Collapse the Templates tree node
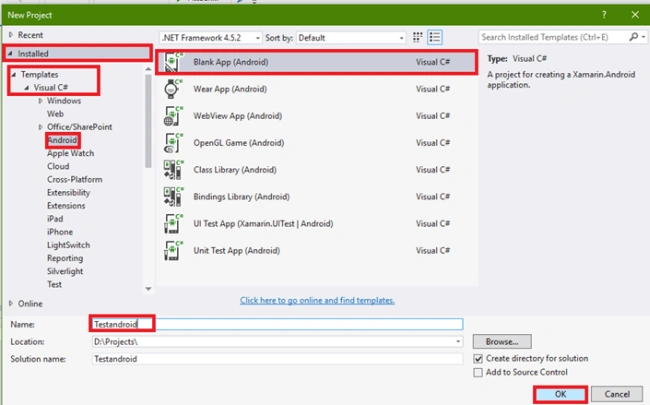Screen dimensions: 650x405 [14, 75]
